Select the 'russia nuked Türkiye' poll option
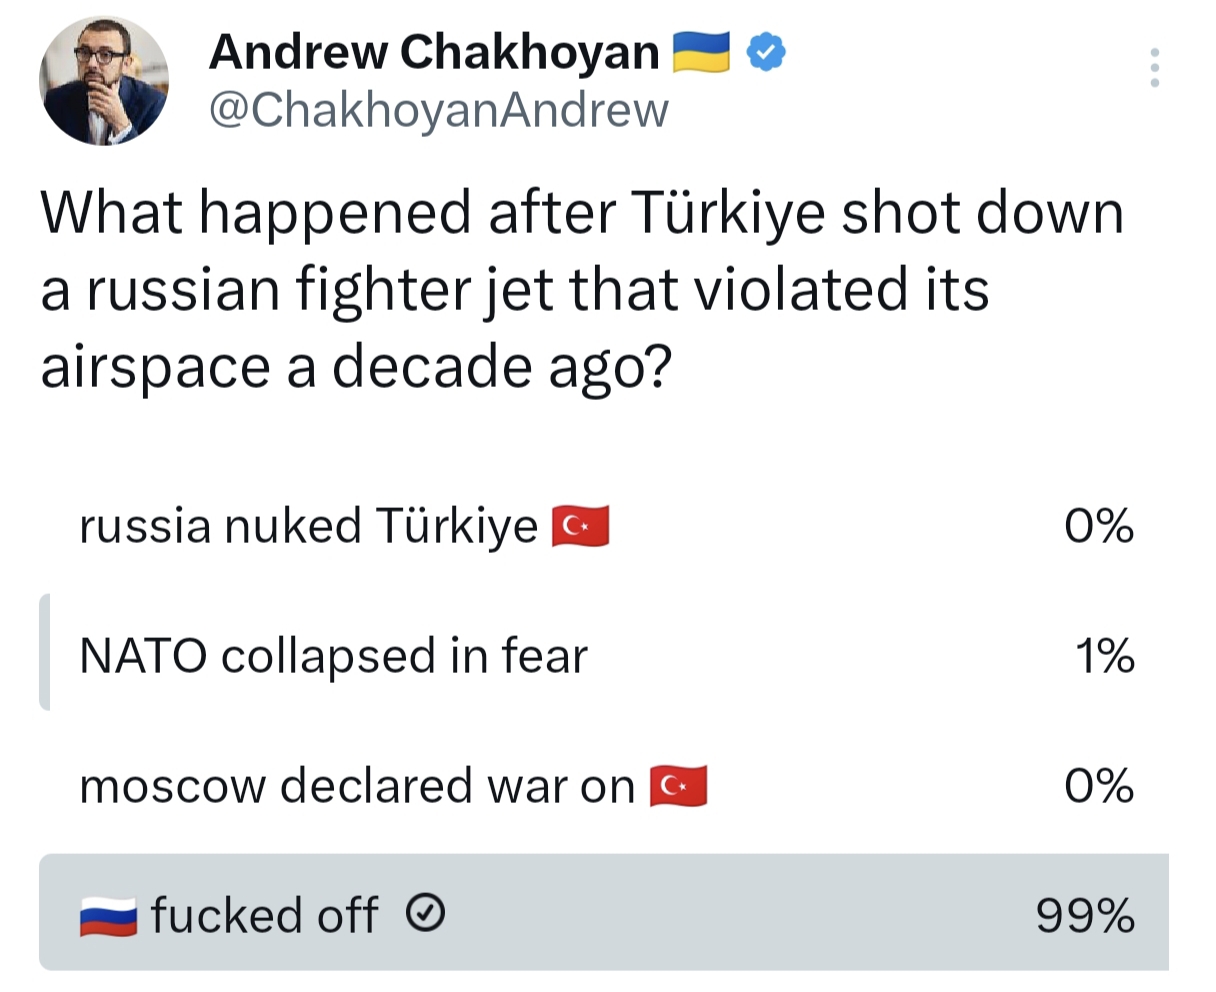Image resolution: width=1216 pixels, height=992 pixels. point(308,526)
